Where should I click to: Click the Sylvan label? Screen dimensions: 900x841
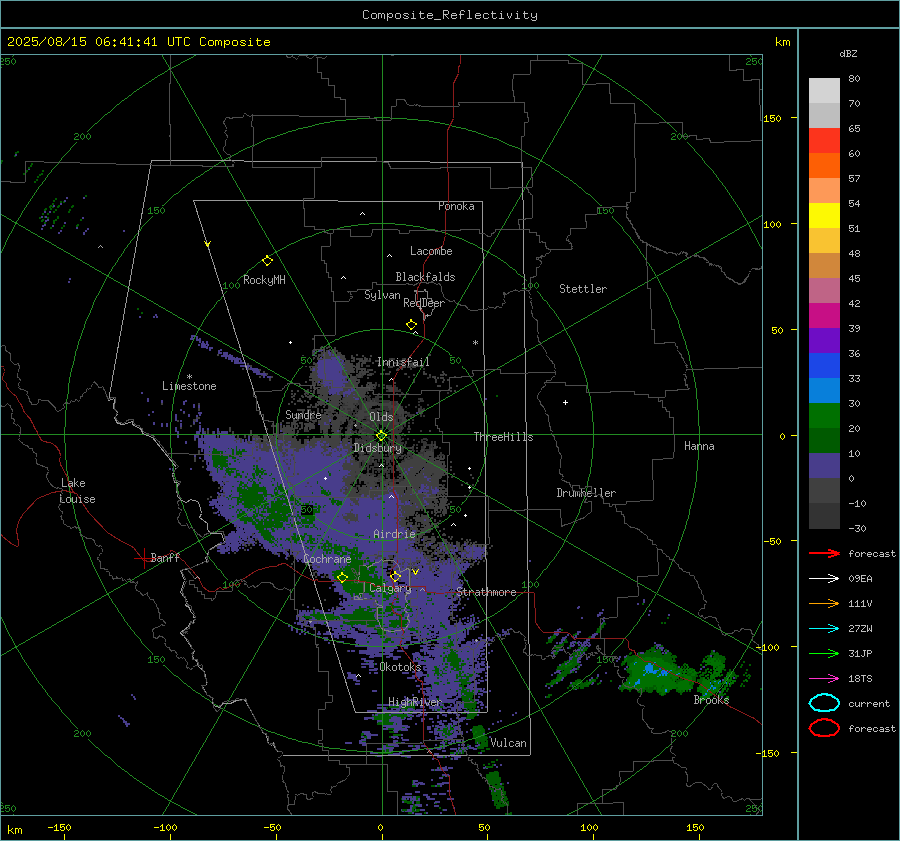pos(382,295)
